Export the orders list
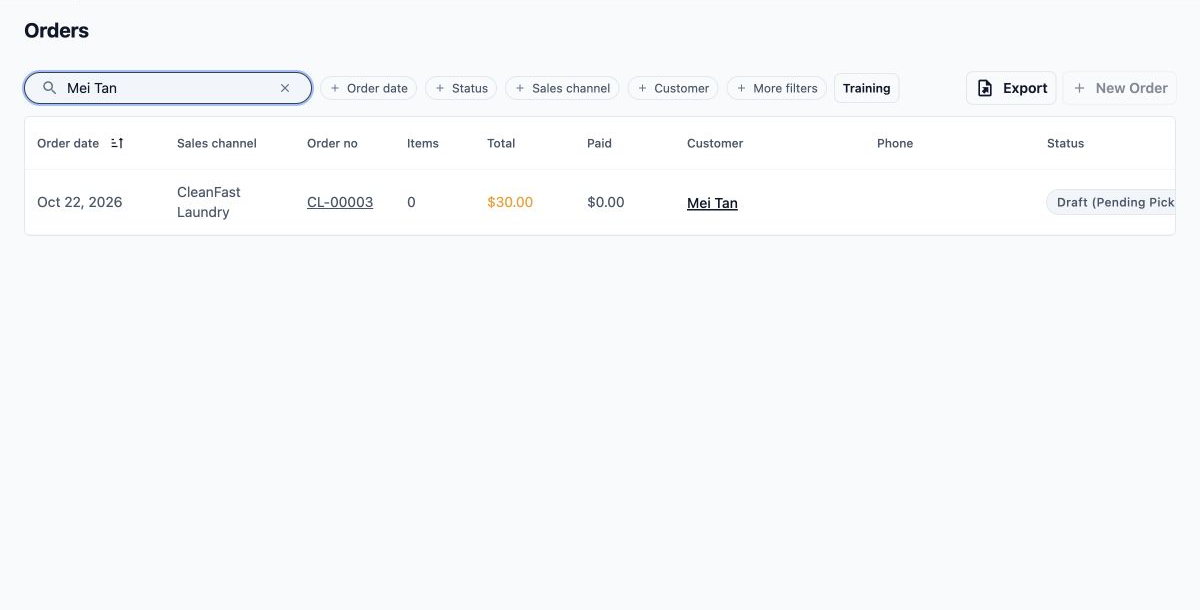Viewport: 1200px width, 610px height. coord(1011,88)
